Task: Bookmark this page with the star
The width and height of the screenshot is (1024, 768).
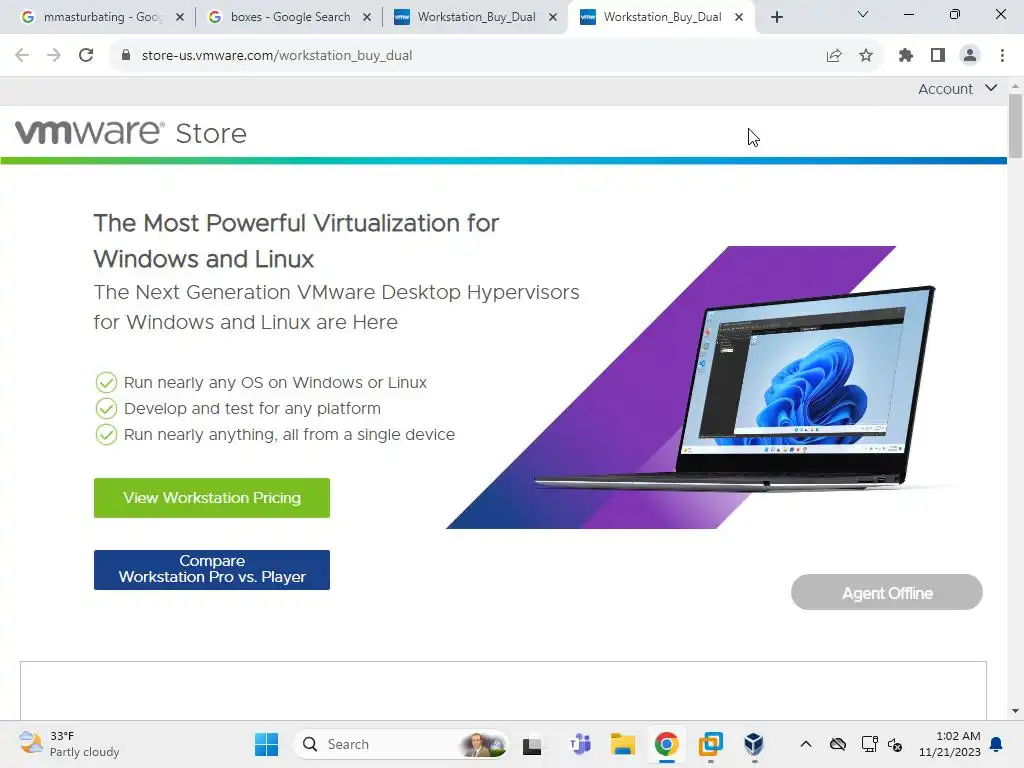Action: 866,56
